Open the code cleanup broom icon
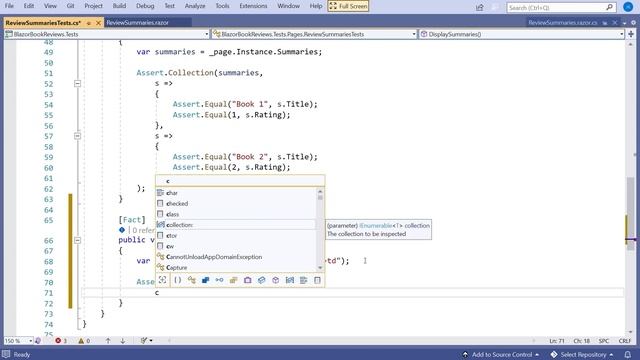The height and width of the screenshot is (360, 640). [x=143, y=340]
